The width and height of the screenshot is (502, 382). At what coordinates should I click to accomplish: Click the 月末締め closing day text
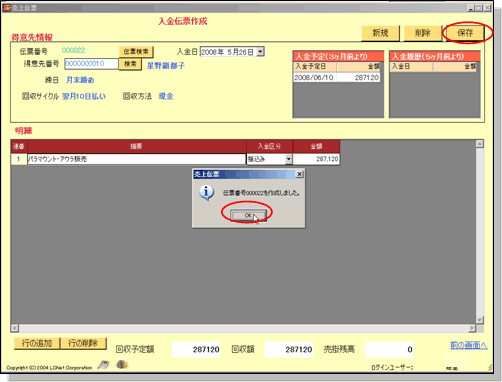tap(80, 80)
